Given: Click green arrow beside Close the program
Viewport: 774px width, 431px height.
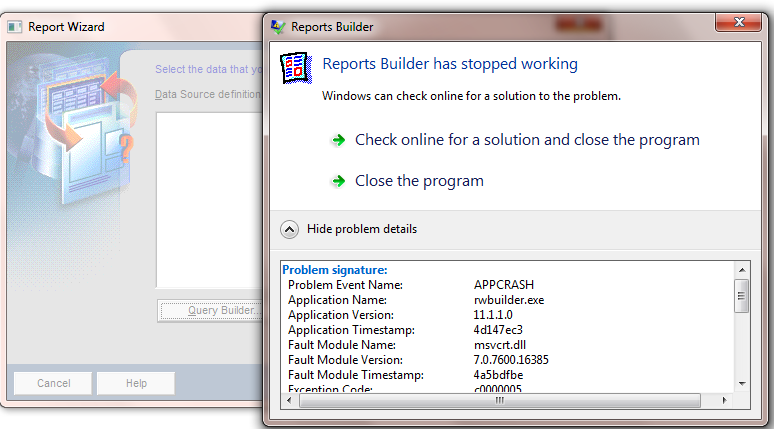Looking at the screenshot, I should click(339, 181).
